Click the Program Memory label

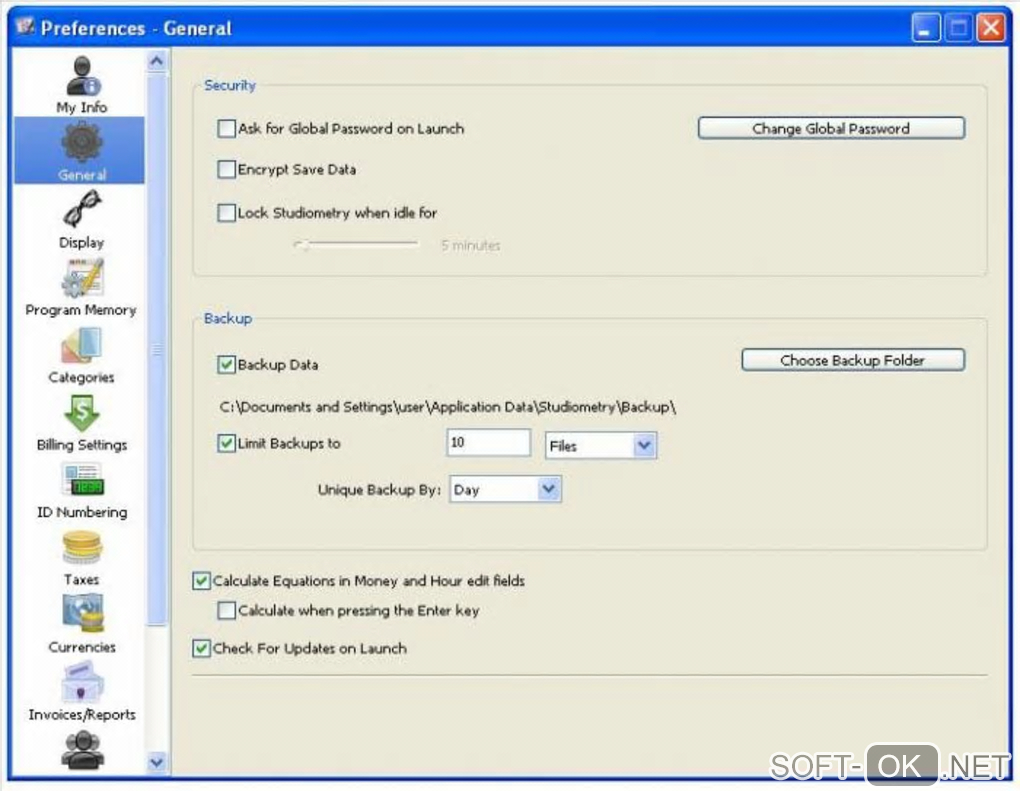tap(81, 310)
